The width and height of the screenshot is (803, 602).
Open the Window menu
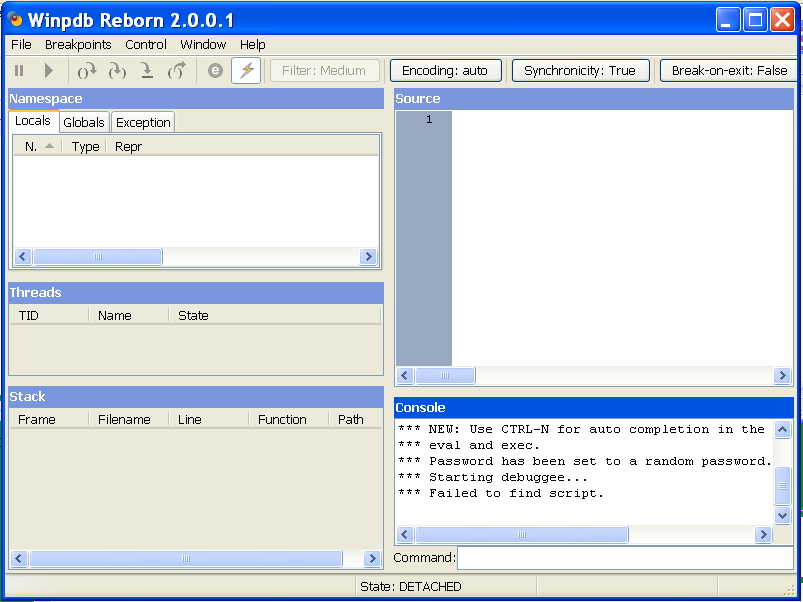[x=203, y=44]
